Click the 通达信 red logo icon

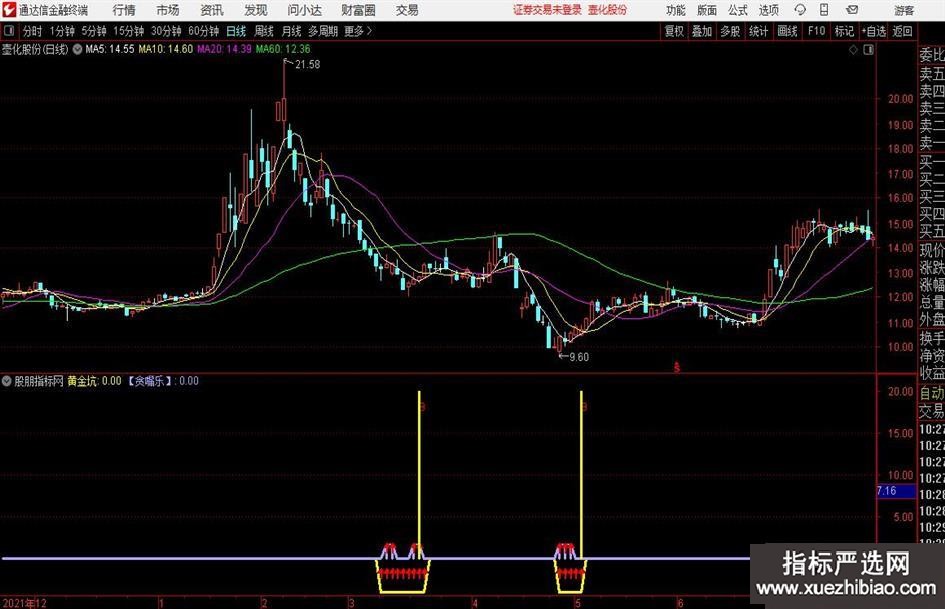[9, 10]
